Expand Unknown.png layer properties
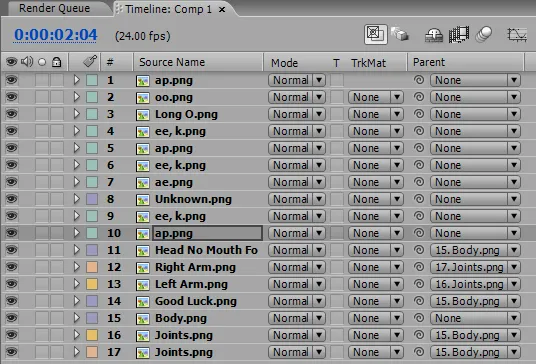Image resolution: width=536 pixels, height=364 pixels. point(77,199)
